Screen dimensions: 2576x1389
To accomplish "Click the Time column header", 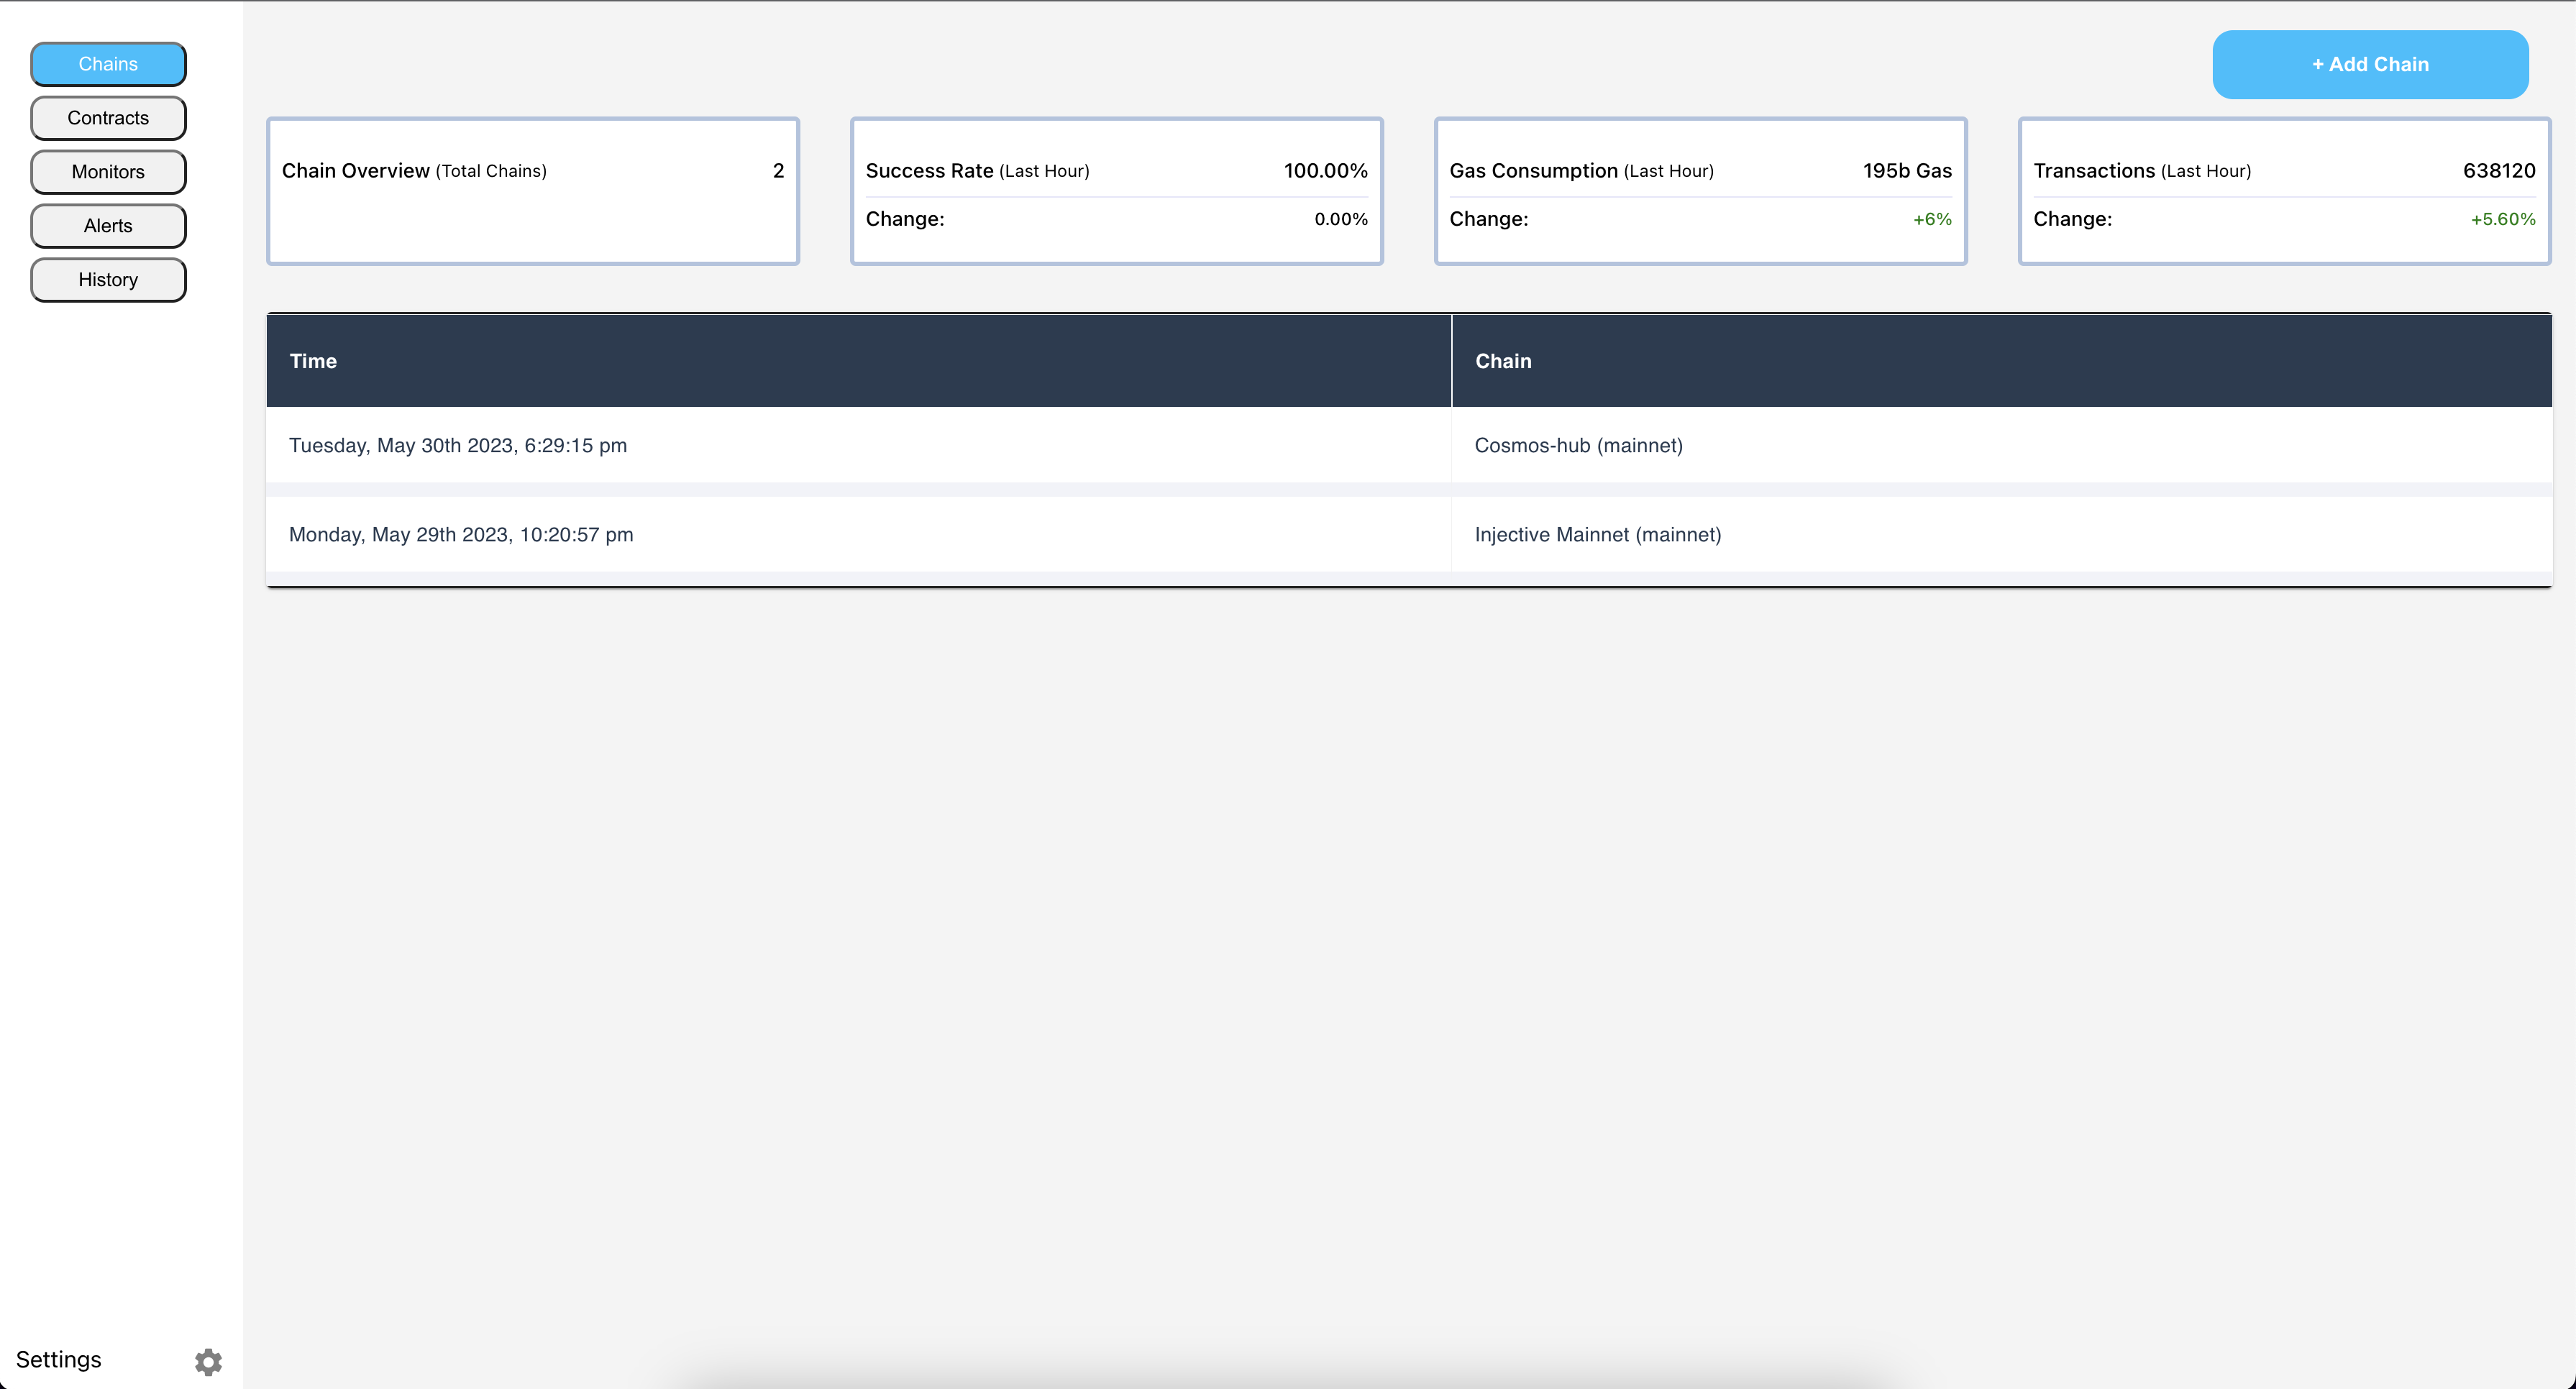I will tap(313, 361).
